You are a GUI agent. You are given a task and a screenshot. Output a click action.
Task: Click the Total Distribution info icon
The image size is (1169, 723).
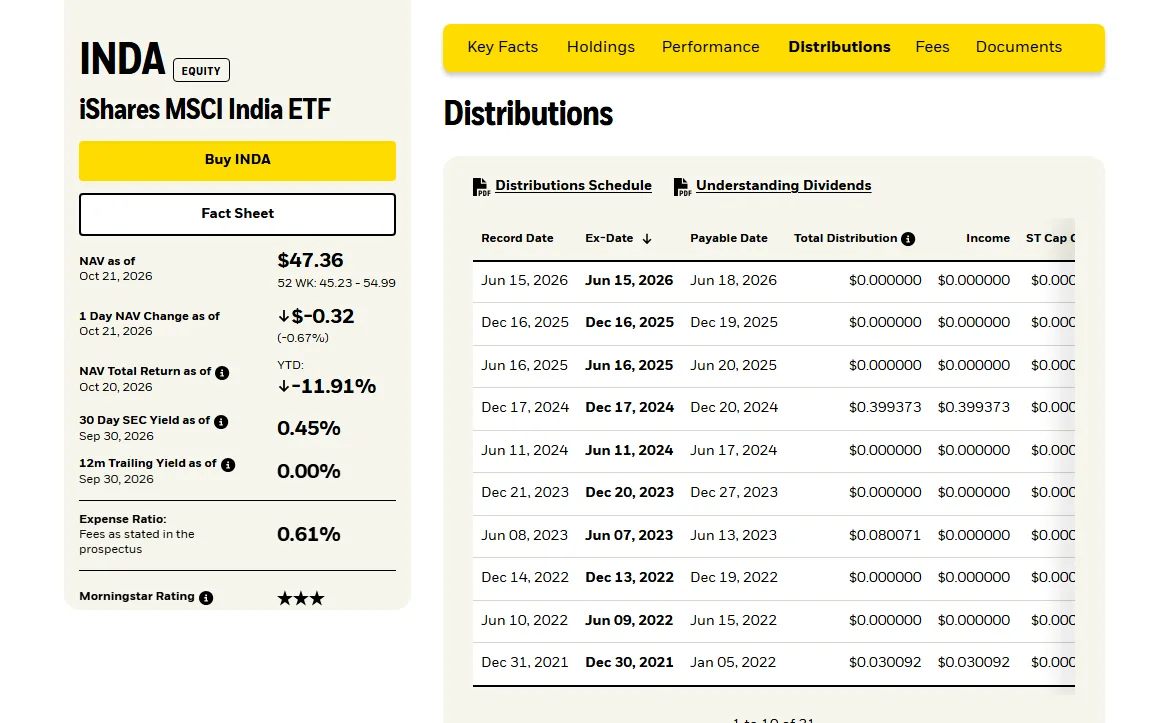[908, 239]
